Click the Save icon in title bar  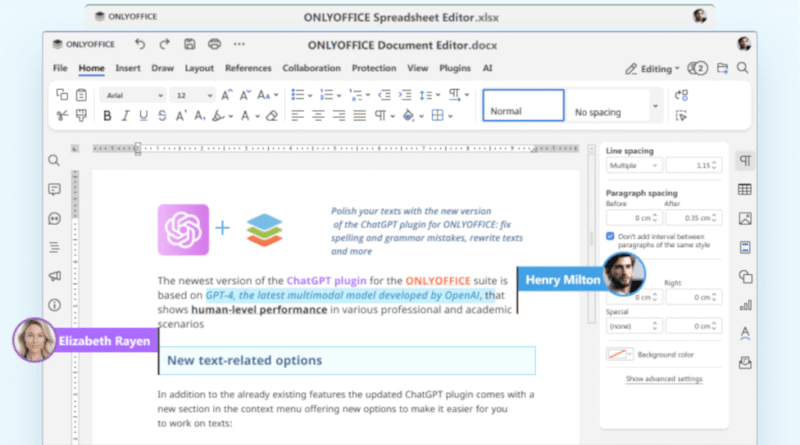189,44
